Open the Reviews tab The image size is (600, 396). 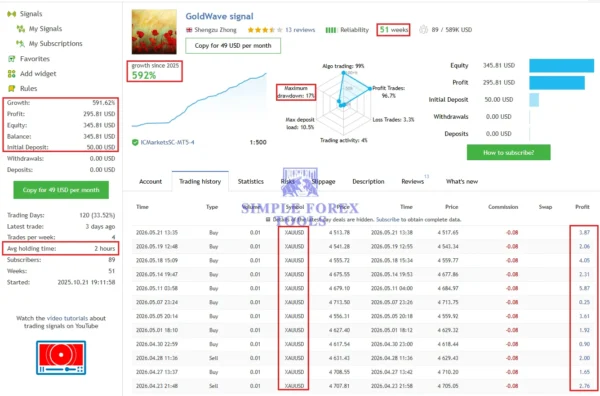pos(412,182)
